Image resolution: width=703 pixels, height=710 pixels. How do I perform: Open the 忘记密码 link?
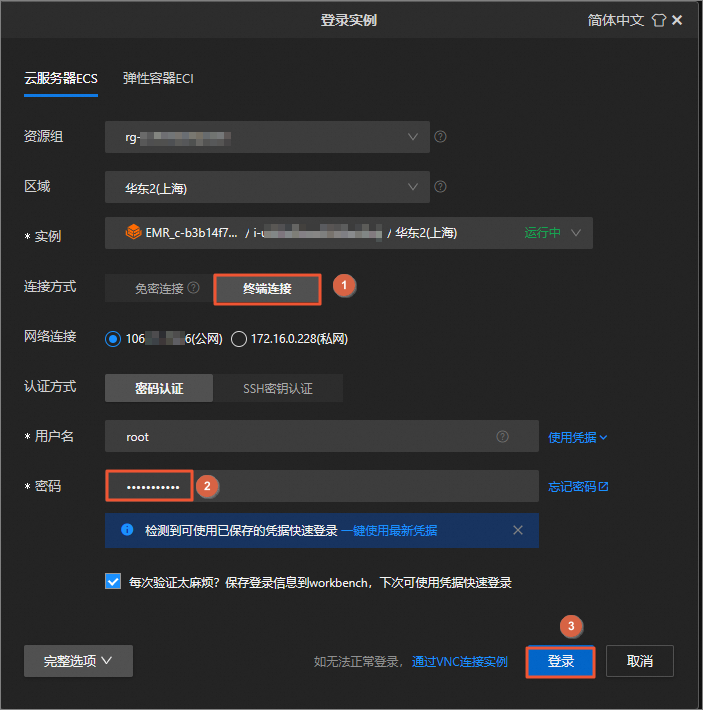click(578, 487)
